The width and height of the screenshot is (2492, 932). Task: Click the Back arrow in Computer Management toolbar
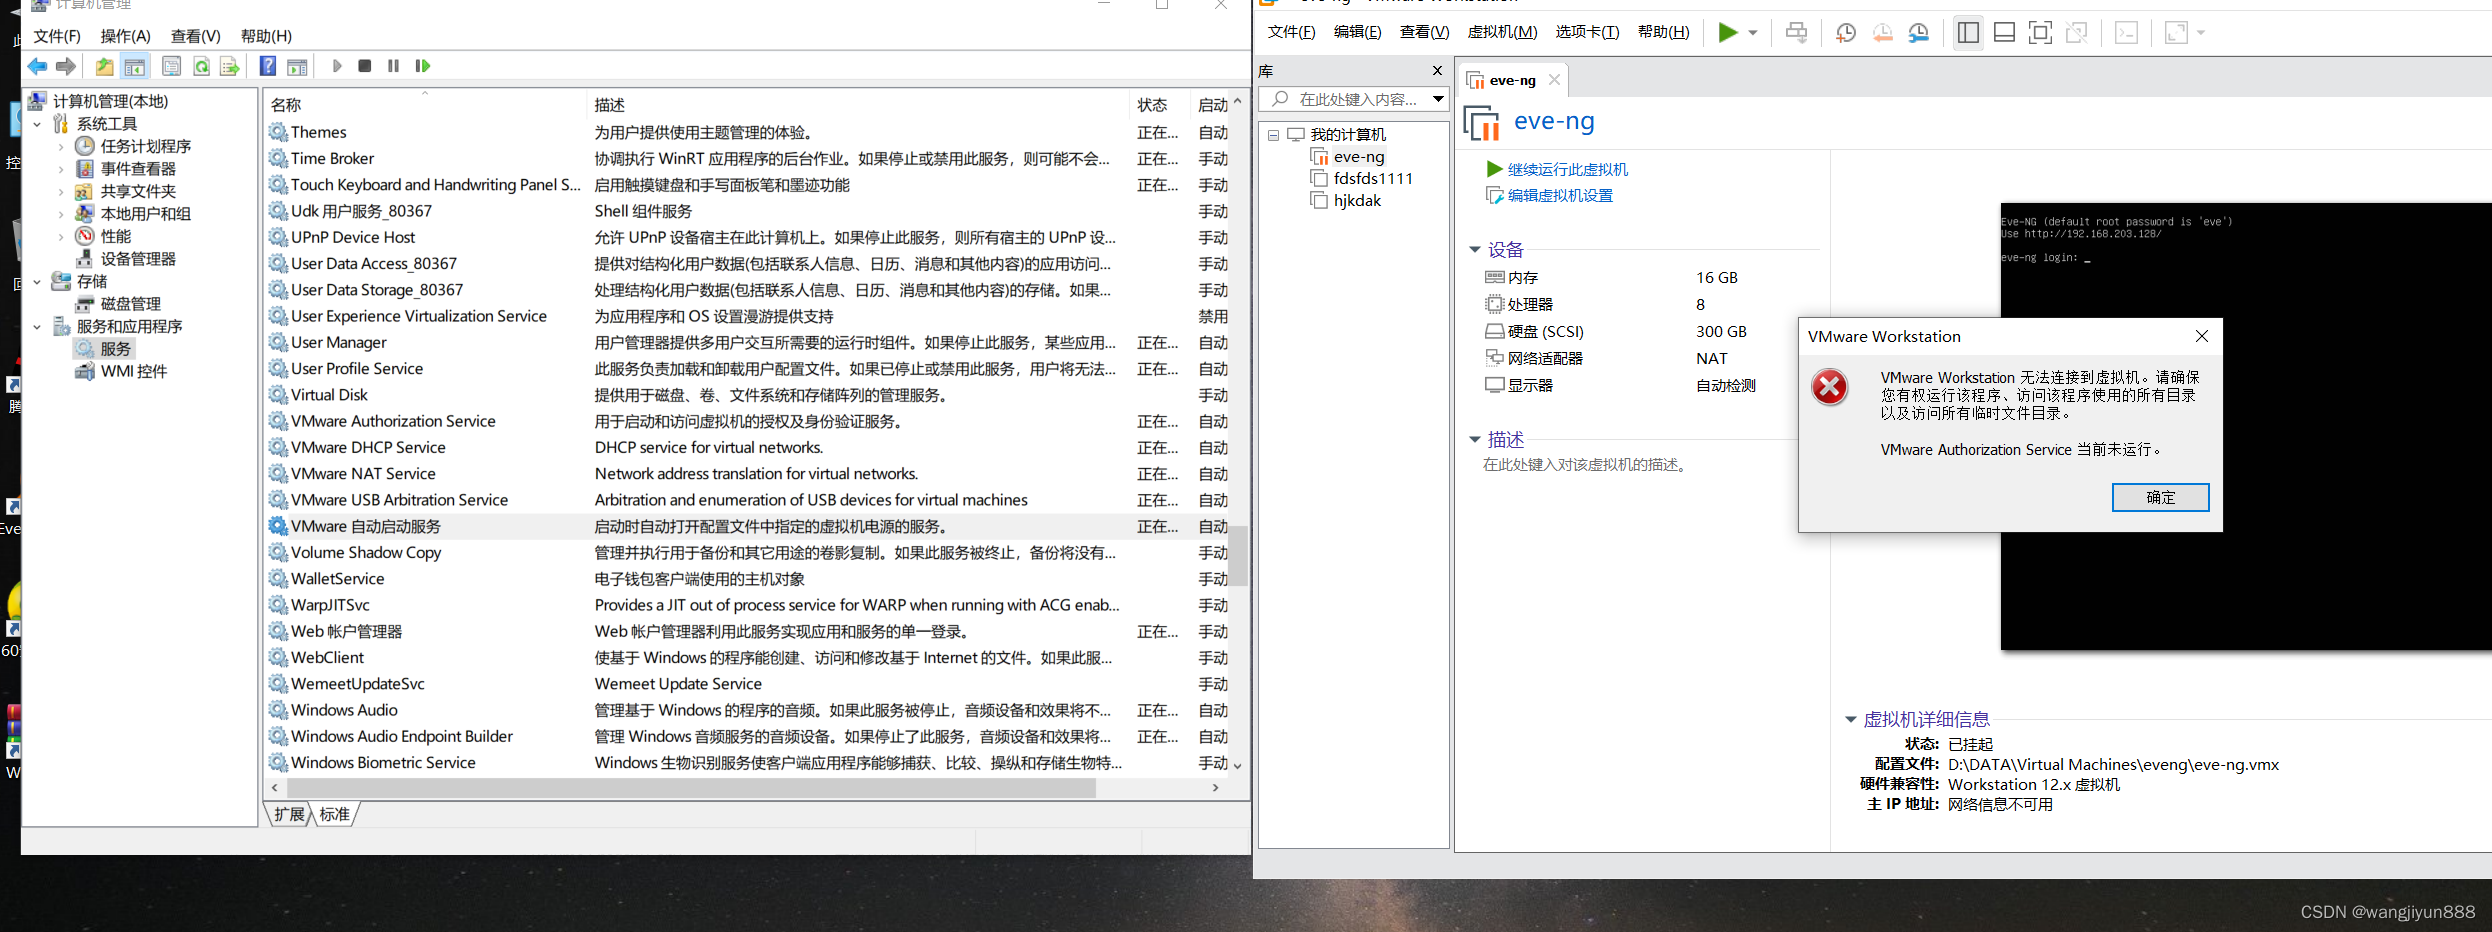(37, 66)
